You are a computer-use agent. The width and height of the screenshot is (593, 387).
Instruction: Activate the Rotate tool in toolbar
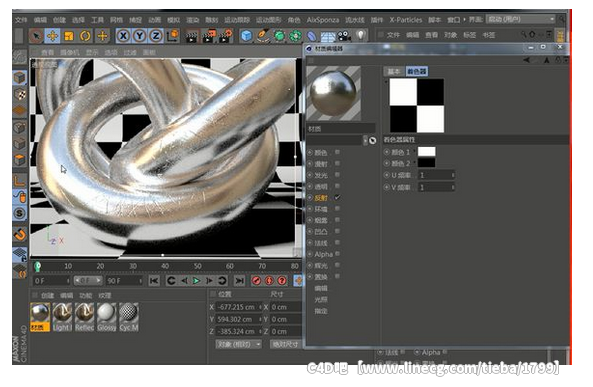[x=85, y=36]
